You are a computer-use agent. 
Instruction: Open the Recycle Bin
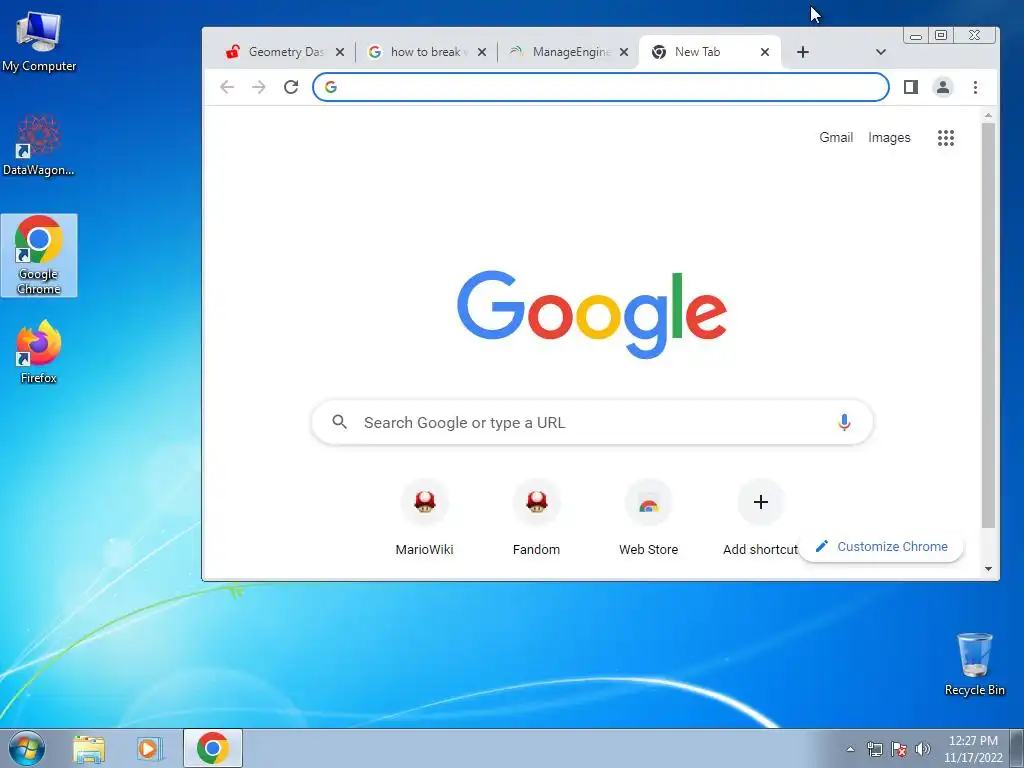click(974, 664)
